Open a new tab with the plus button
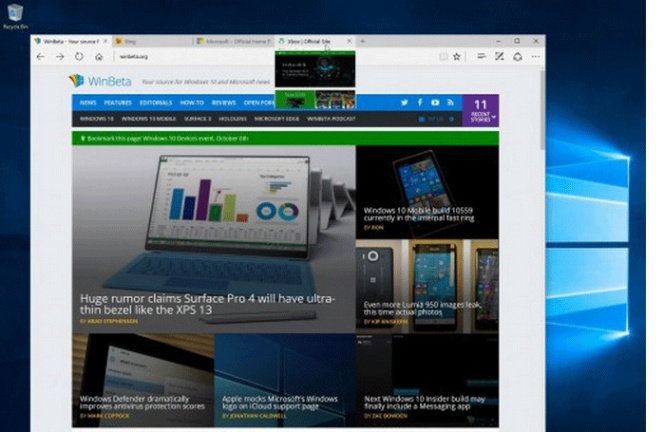 click(x=362, y=41)
